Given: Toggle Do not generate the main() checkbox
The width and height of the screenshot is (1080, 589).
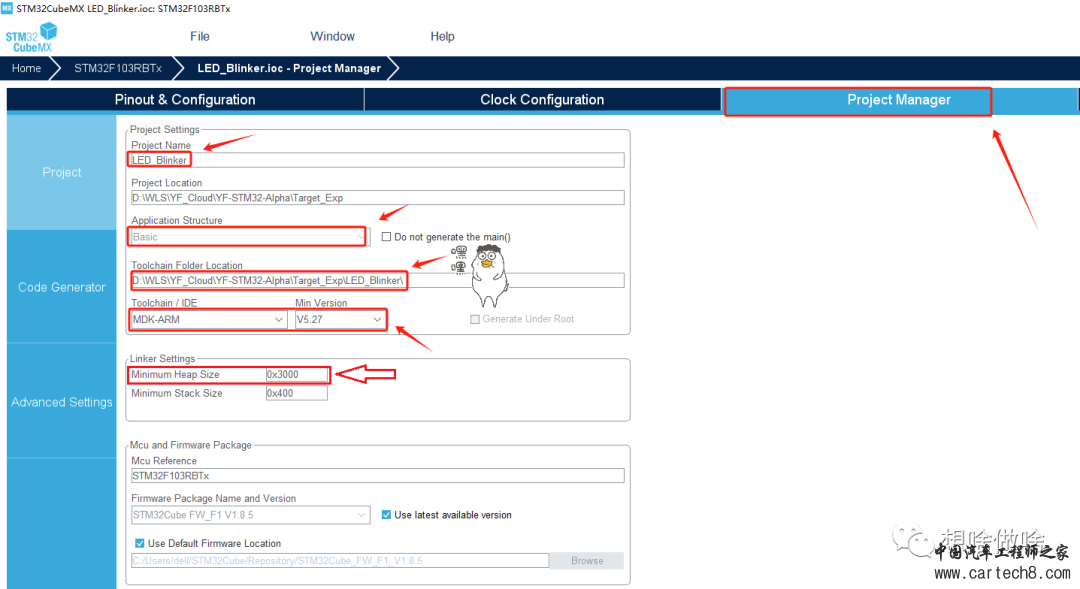Looking at the screenshot, I should [x=386, y=237].
